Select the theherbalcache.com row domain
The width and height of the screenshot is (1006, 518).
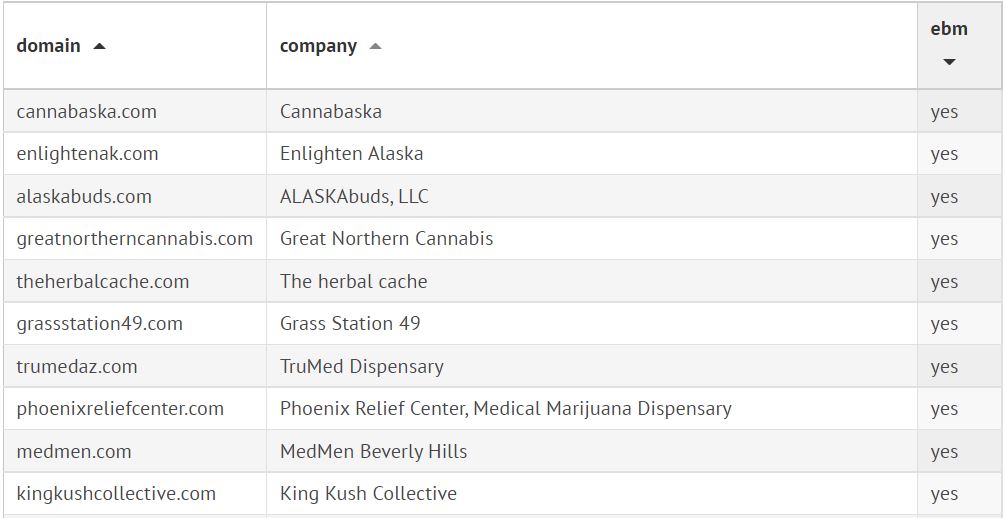pos(103,281)
